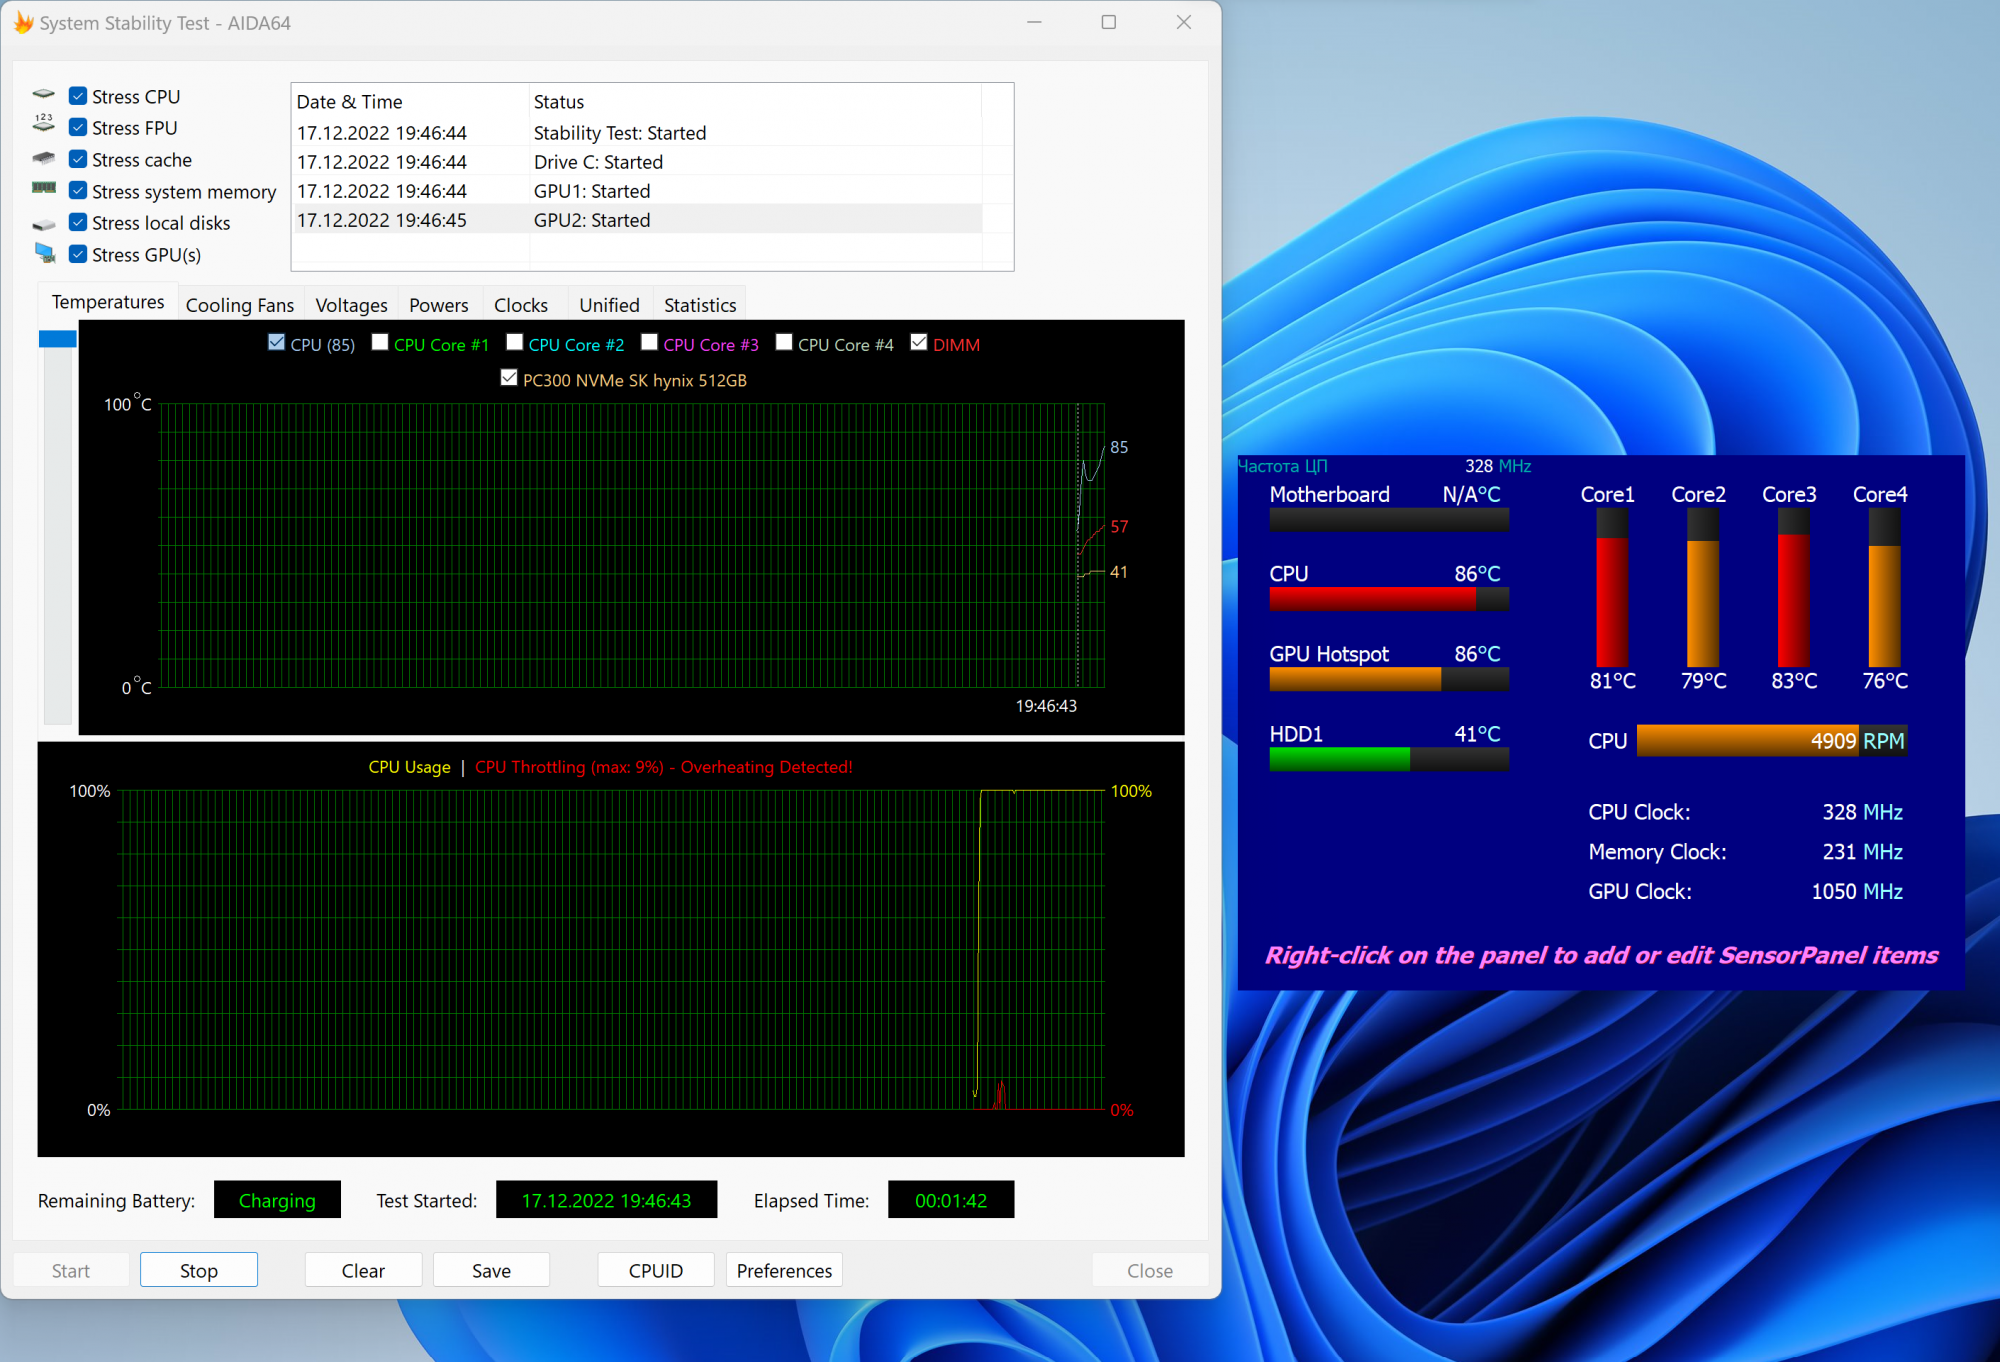The image size is (2000, 1362).
Task: Click the monitor icon beside Stress GPU(s)
Action: click(45, 253)
